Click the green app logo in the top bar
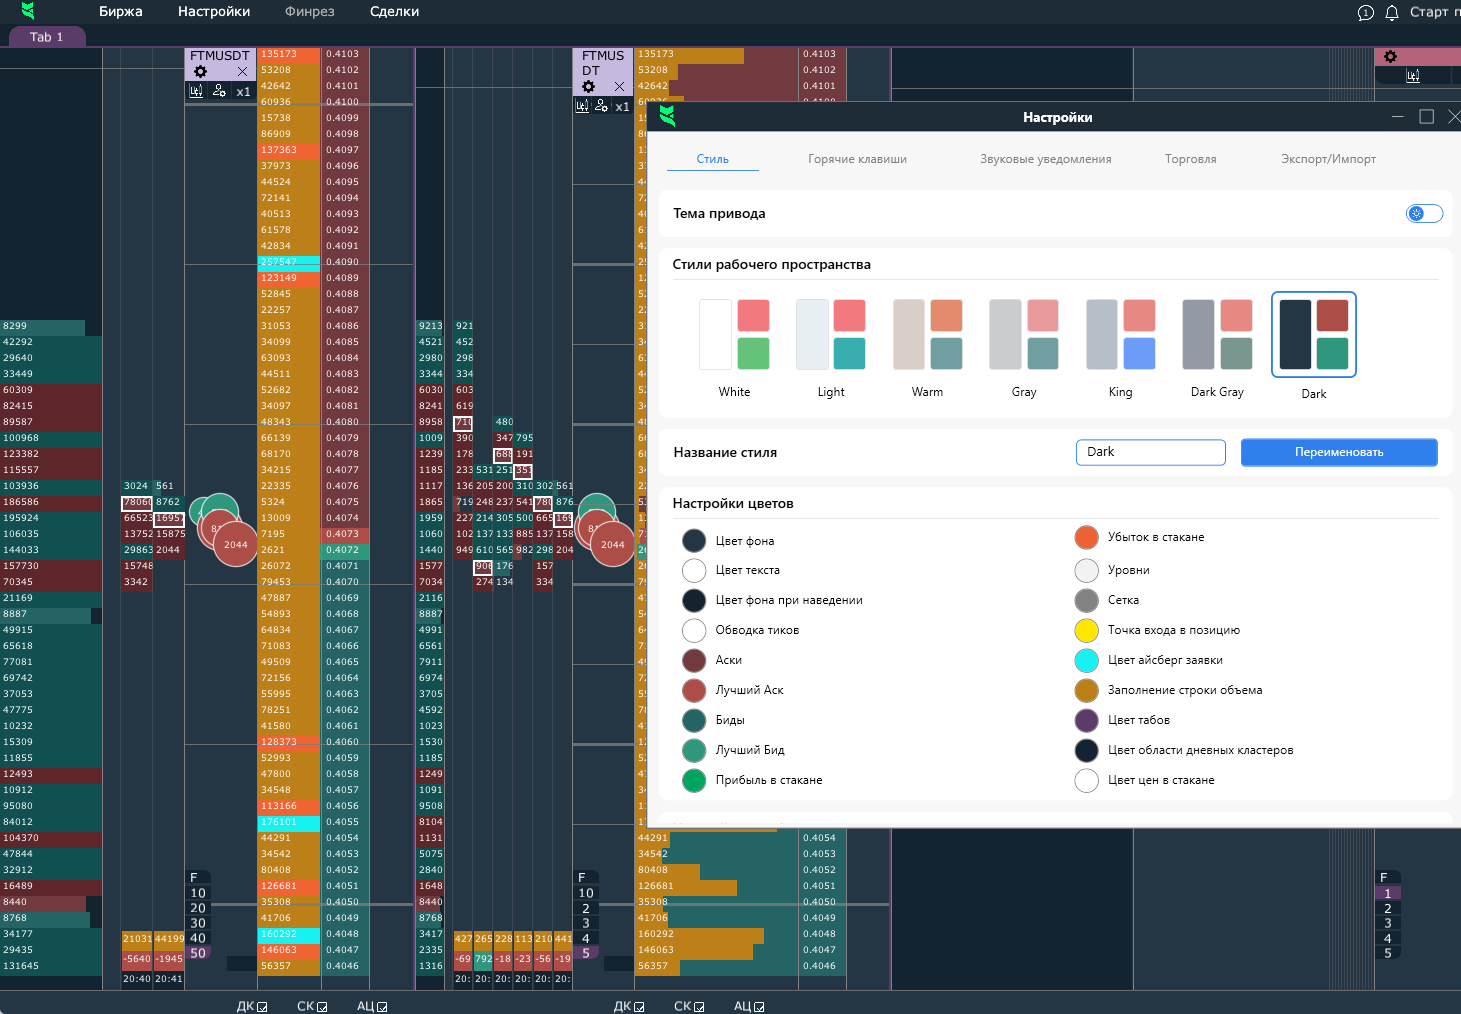The height and width of the screenshot is (1014, 1461). tap(28, 11)
